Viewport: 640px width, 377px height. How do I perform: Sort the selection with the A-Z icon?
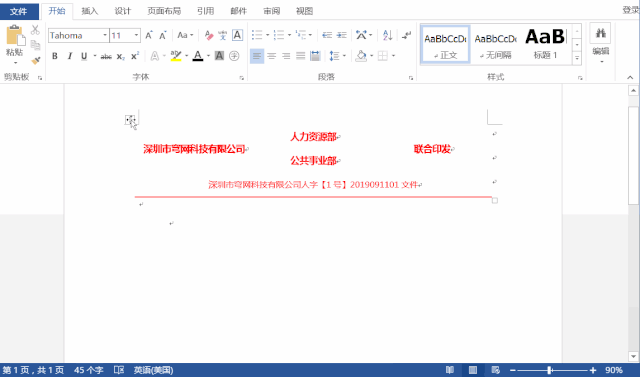click(387, 35)
